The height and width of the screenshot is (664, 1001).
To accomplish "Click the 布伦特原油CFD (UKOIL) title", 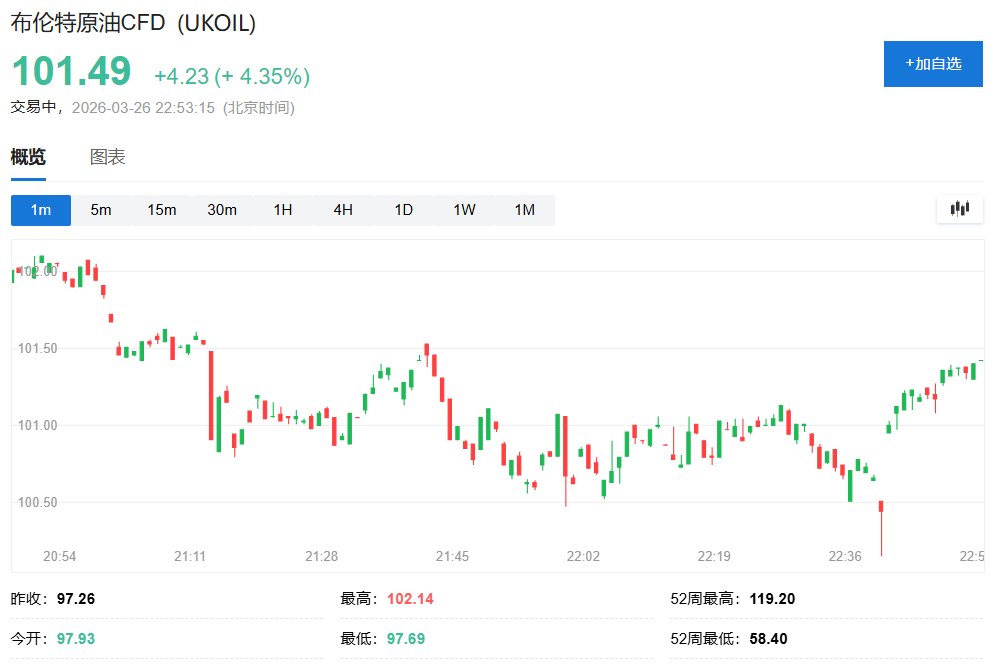I will tap(133, 24).
